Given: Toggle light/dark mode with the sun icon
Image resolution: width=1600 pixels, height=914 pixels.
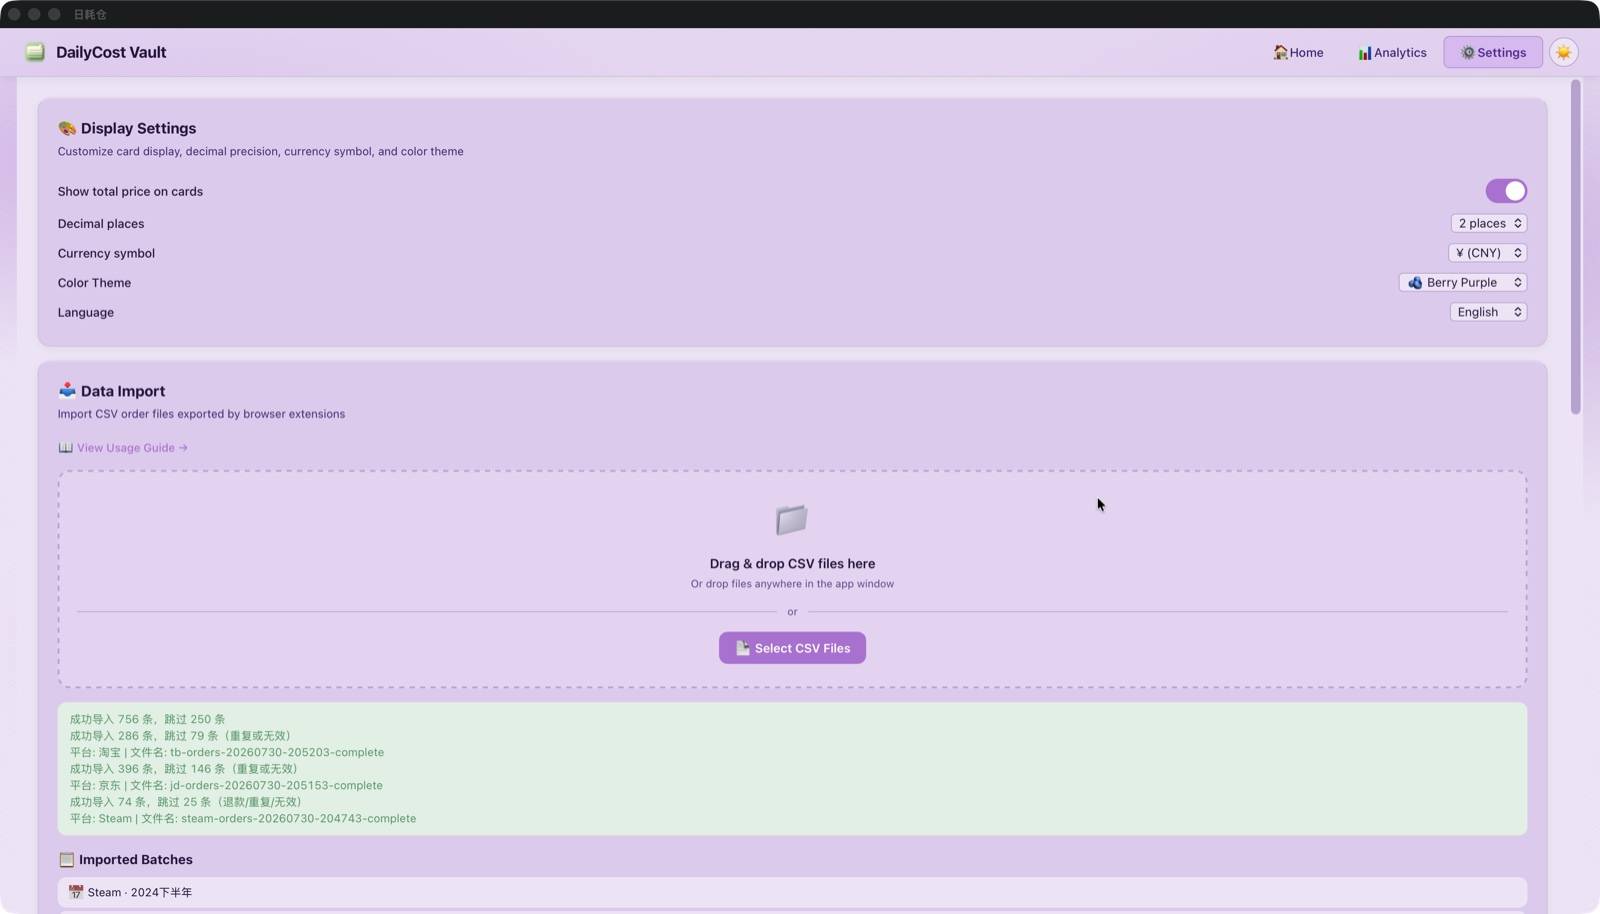Looking at the screenshot, I should tap(1563, 52).
